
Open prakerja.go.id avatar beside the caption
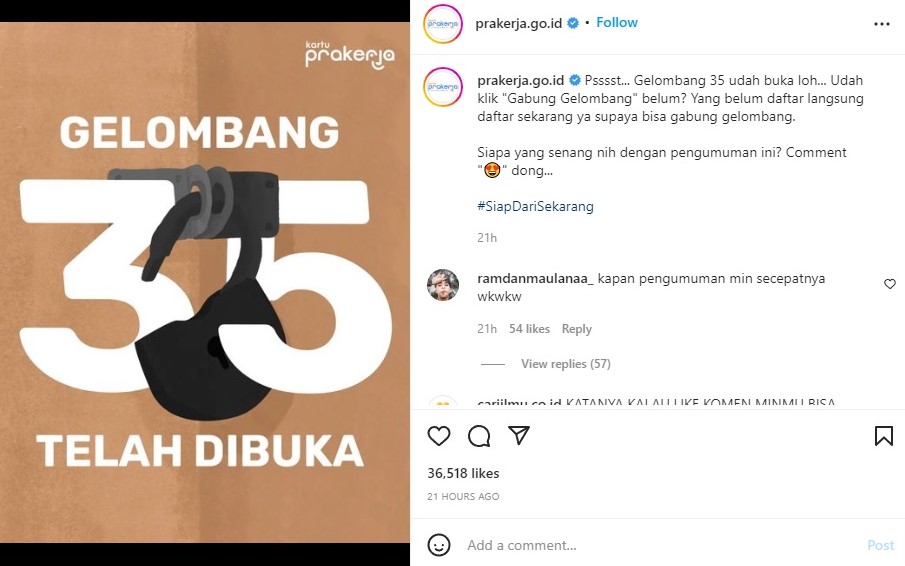click(x=443, y=87)
